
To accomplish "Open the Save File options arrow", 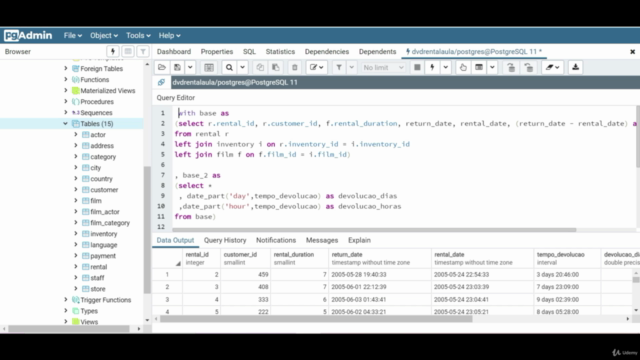I will pos(190,67).
